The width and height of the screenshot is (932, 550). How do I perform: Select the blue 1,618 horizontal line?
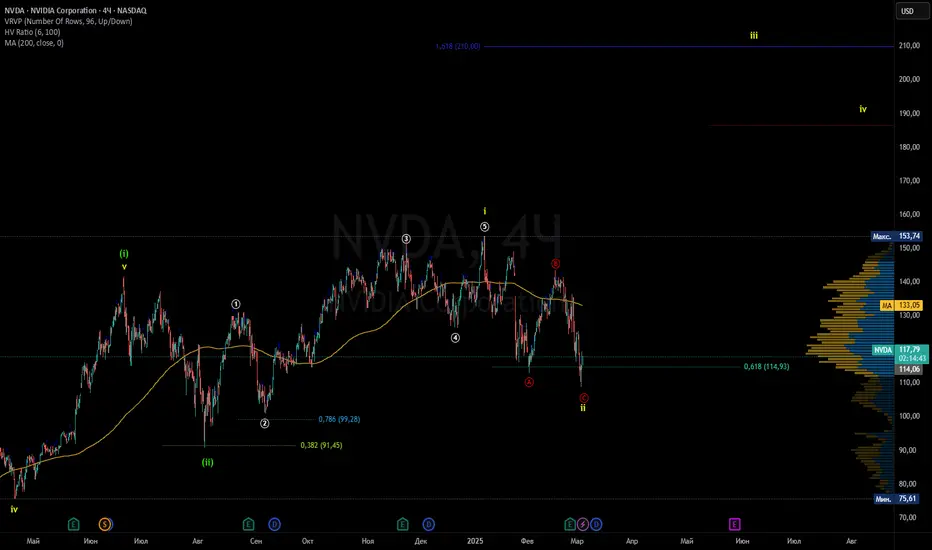click(x=688, y=46)
